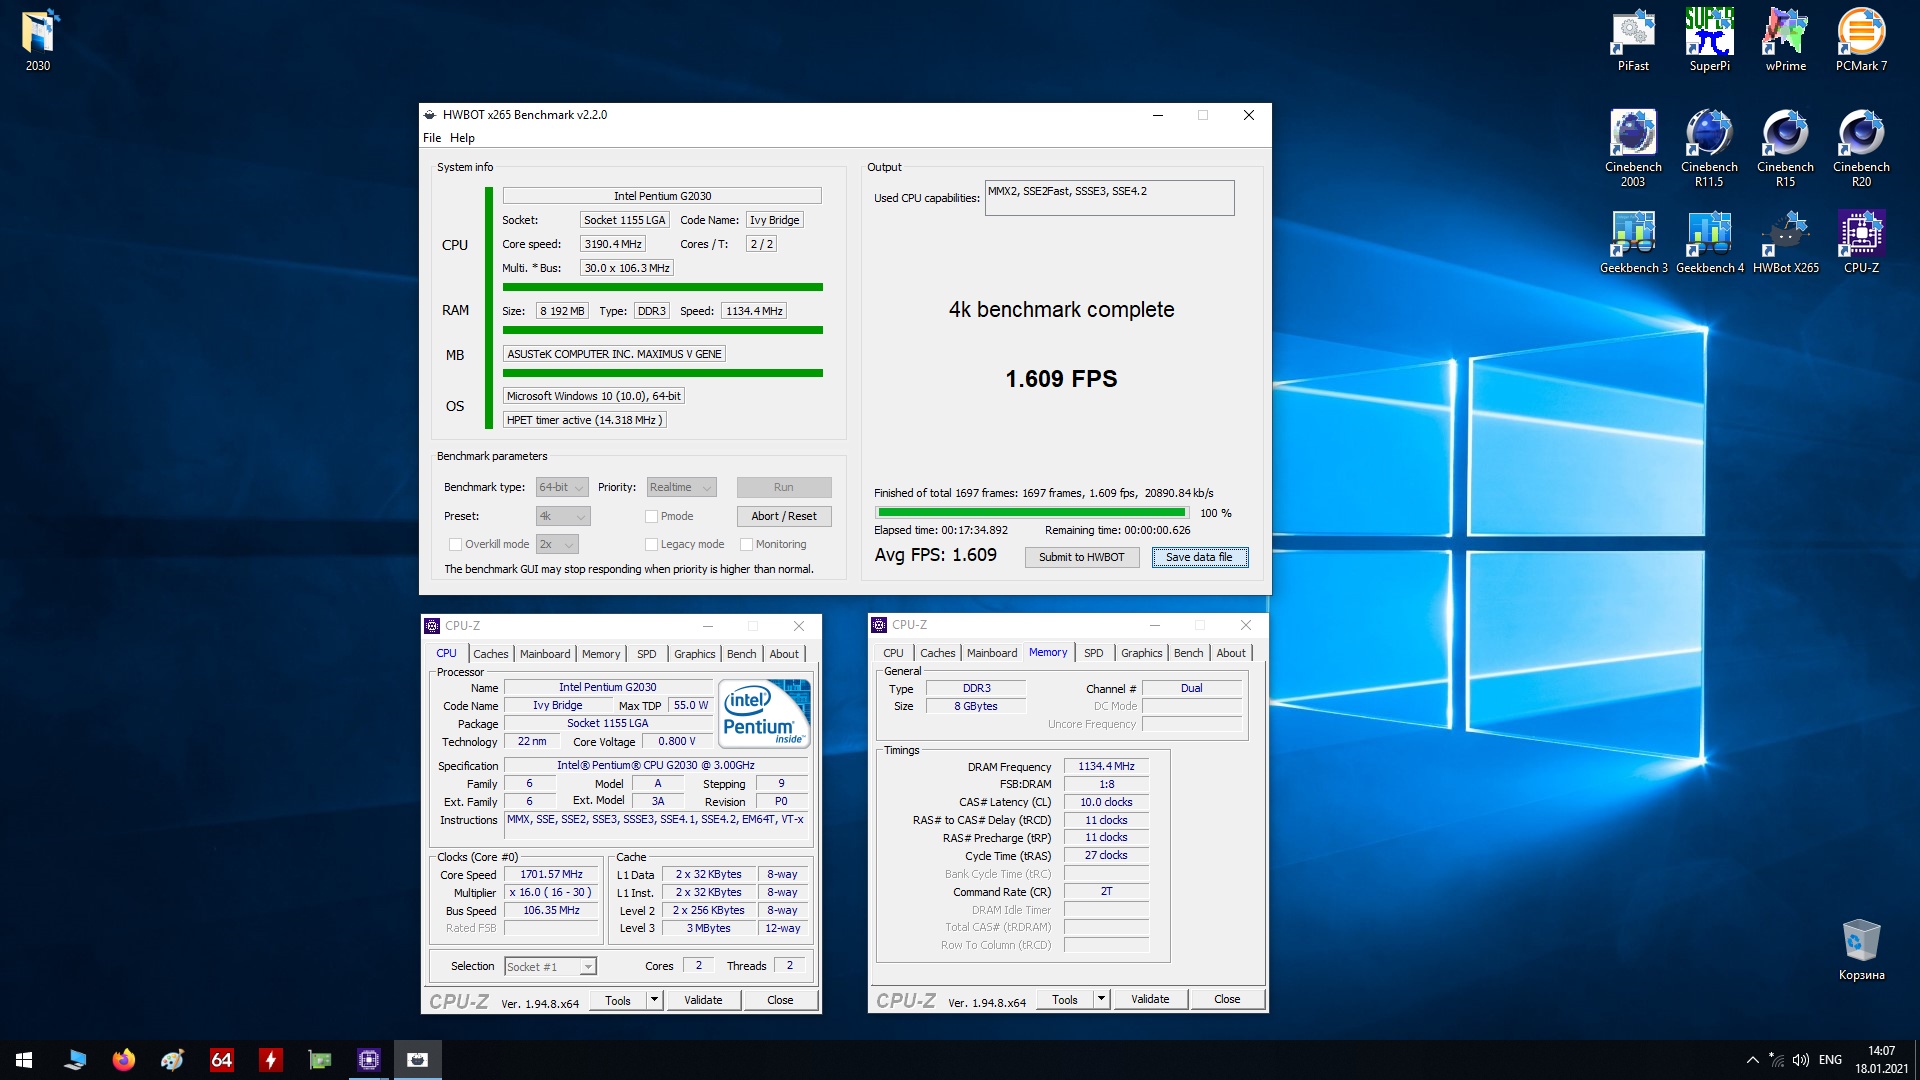Click the Intel Pentium logo in CPU-Z
The image size is (1920, 1080).
764,714
